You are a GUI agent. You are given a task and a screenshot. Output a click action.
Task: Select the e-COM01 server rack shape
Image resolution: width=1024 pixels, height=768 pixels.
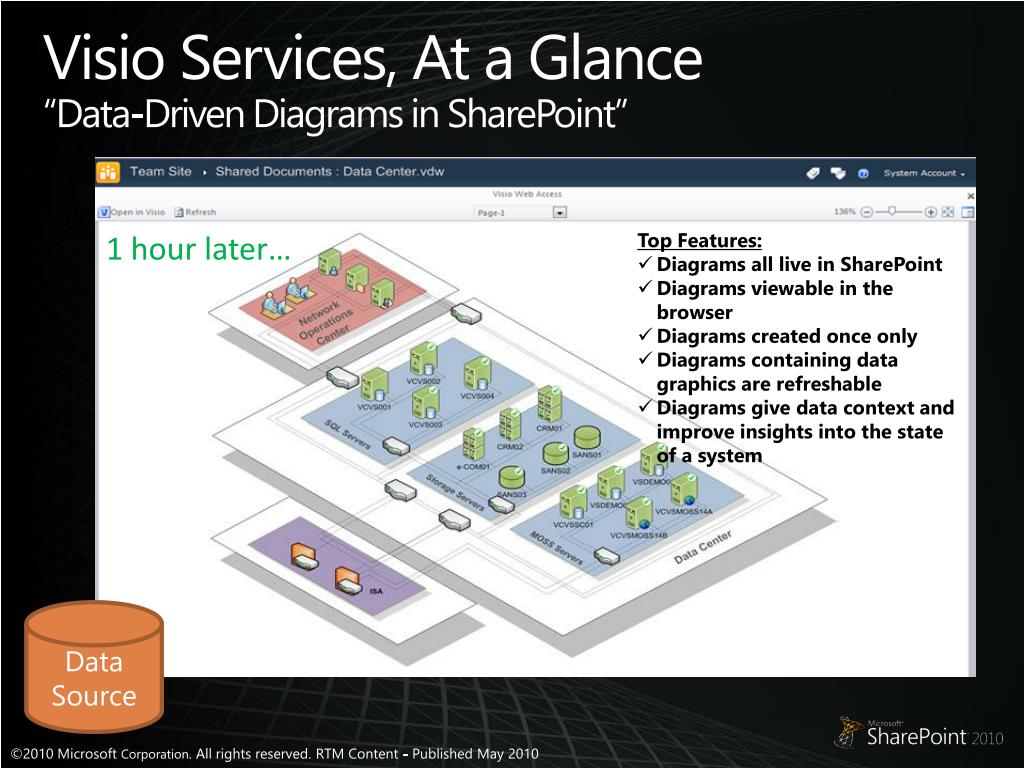click(473, 445)
